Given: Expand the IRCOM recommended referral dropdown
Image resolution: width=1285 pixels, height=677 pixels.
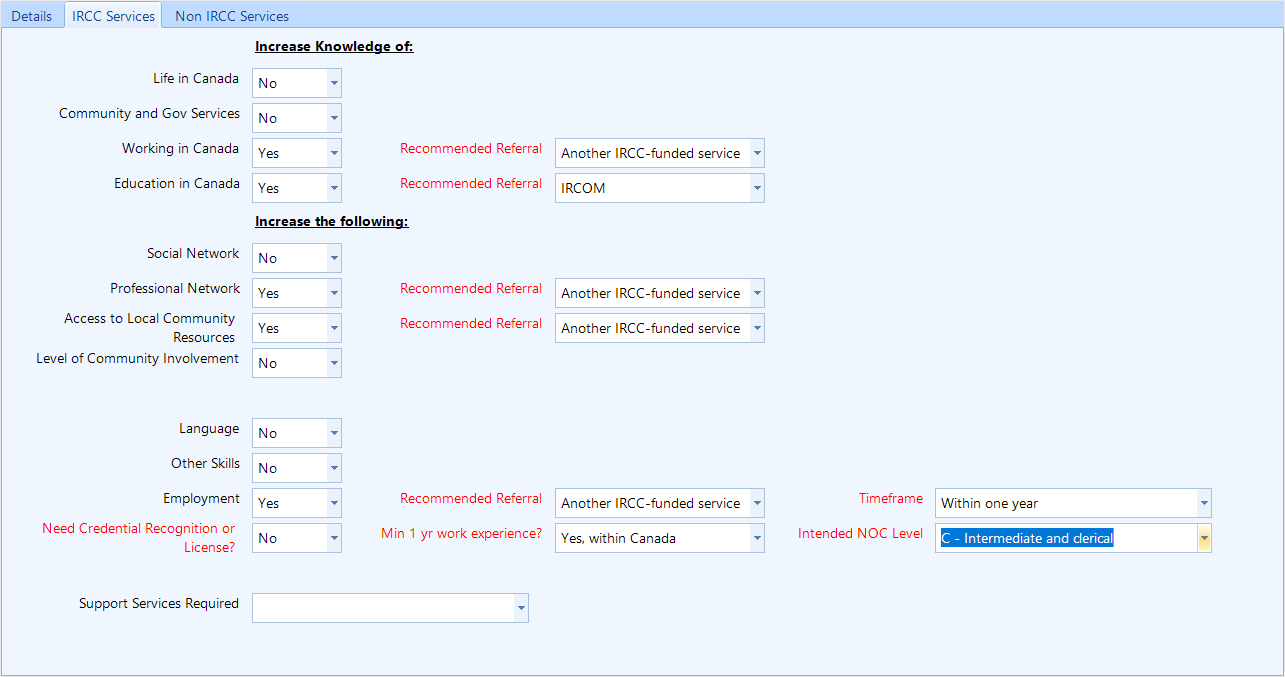Looking at the screenshot, I should tap(757, 188).
